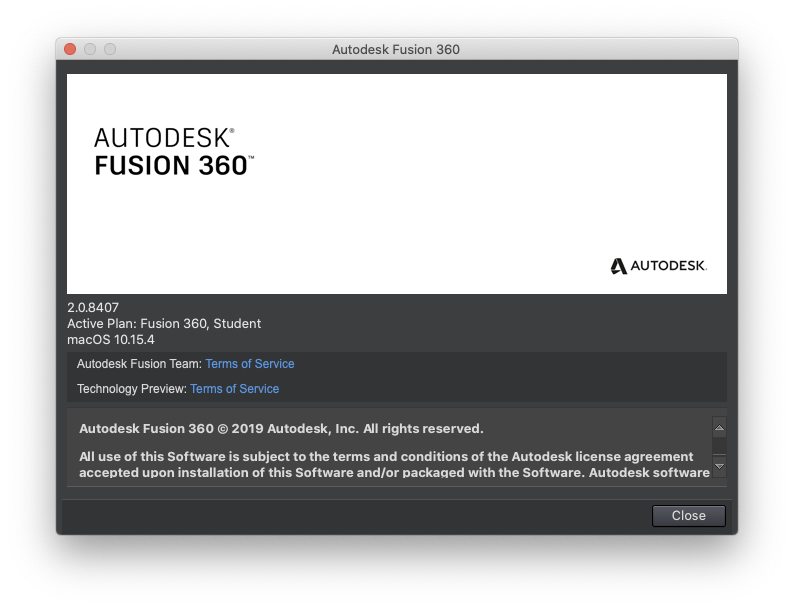Viewport: 794px width, 609px height.
Task: Click the red window close button
Action: (x=70, y=49)
